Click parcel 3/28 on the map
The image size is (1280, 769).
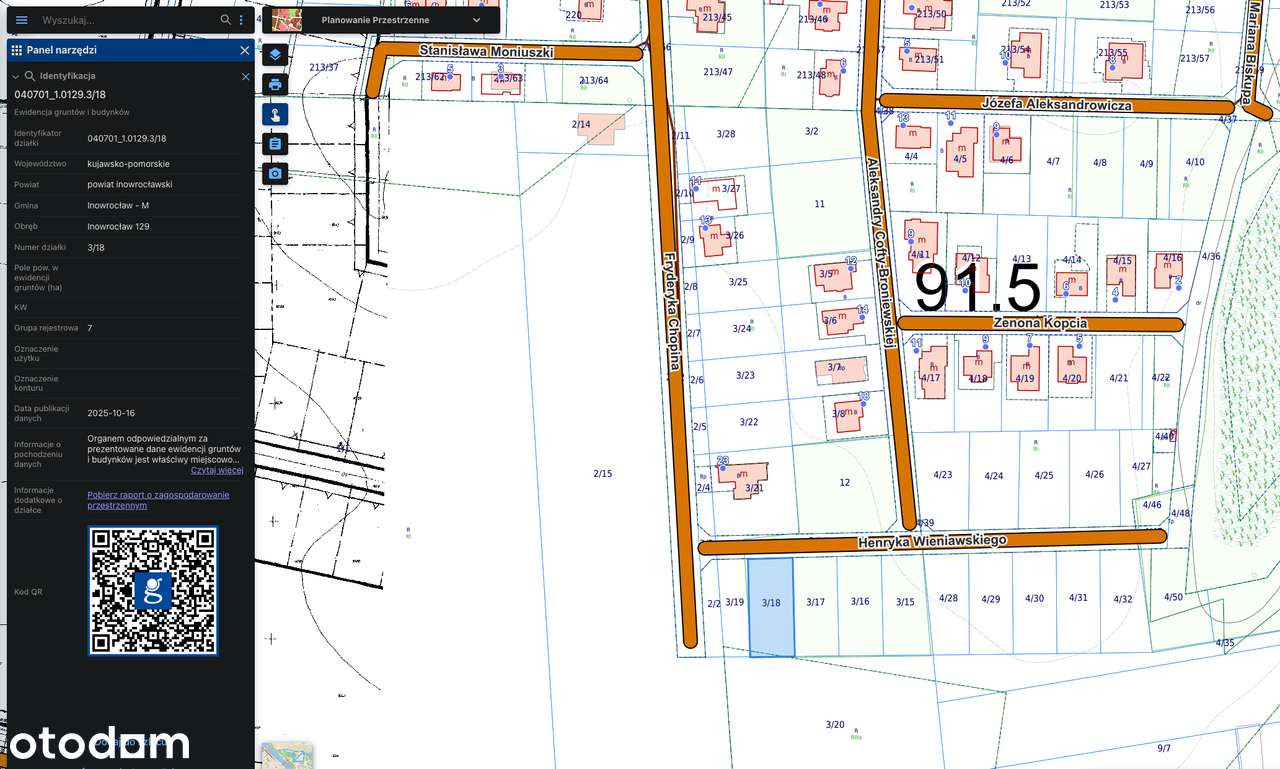pos(726,134)
